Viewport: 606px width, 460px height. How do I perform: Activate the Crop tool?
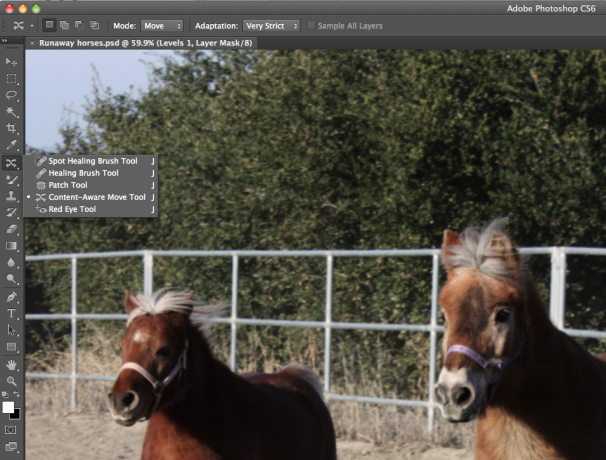coord(12,129)
